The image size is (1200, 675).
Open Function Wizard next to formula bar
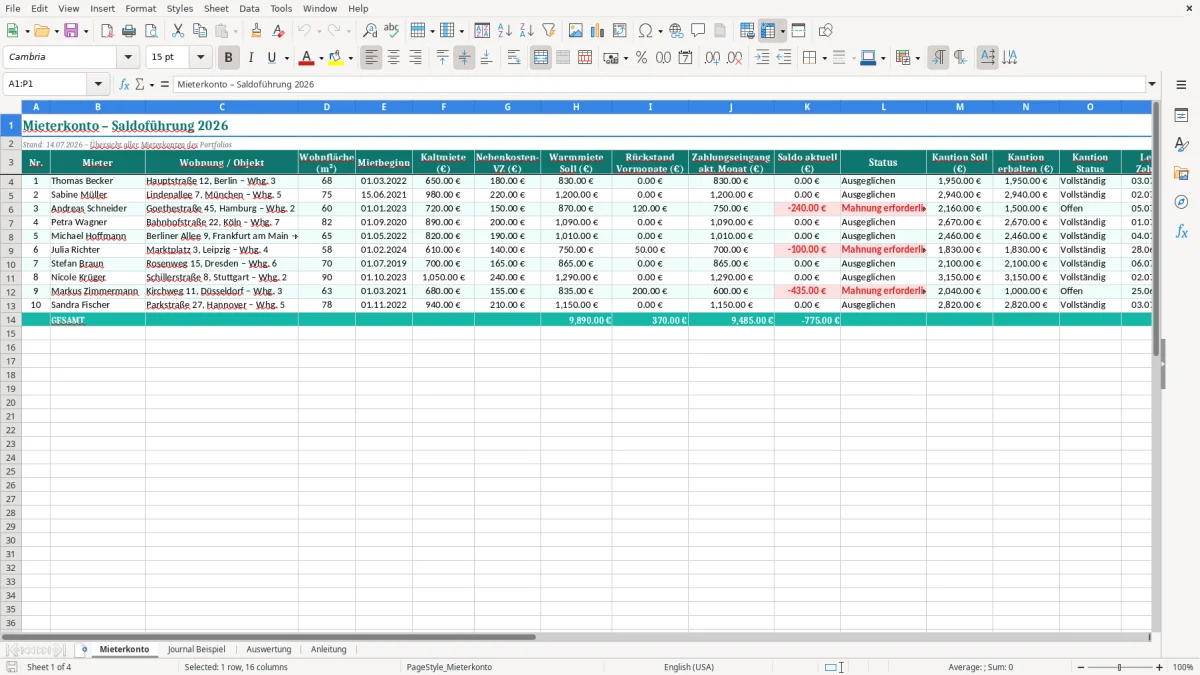(125, 85)
